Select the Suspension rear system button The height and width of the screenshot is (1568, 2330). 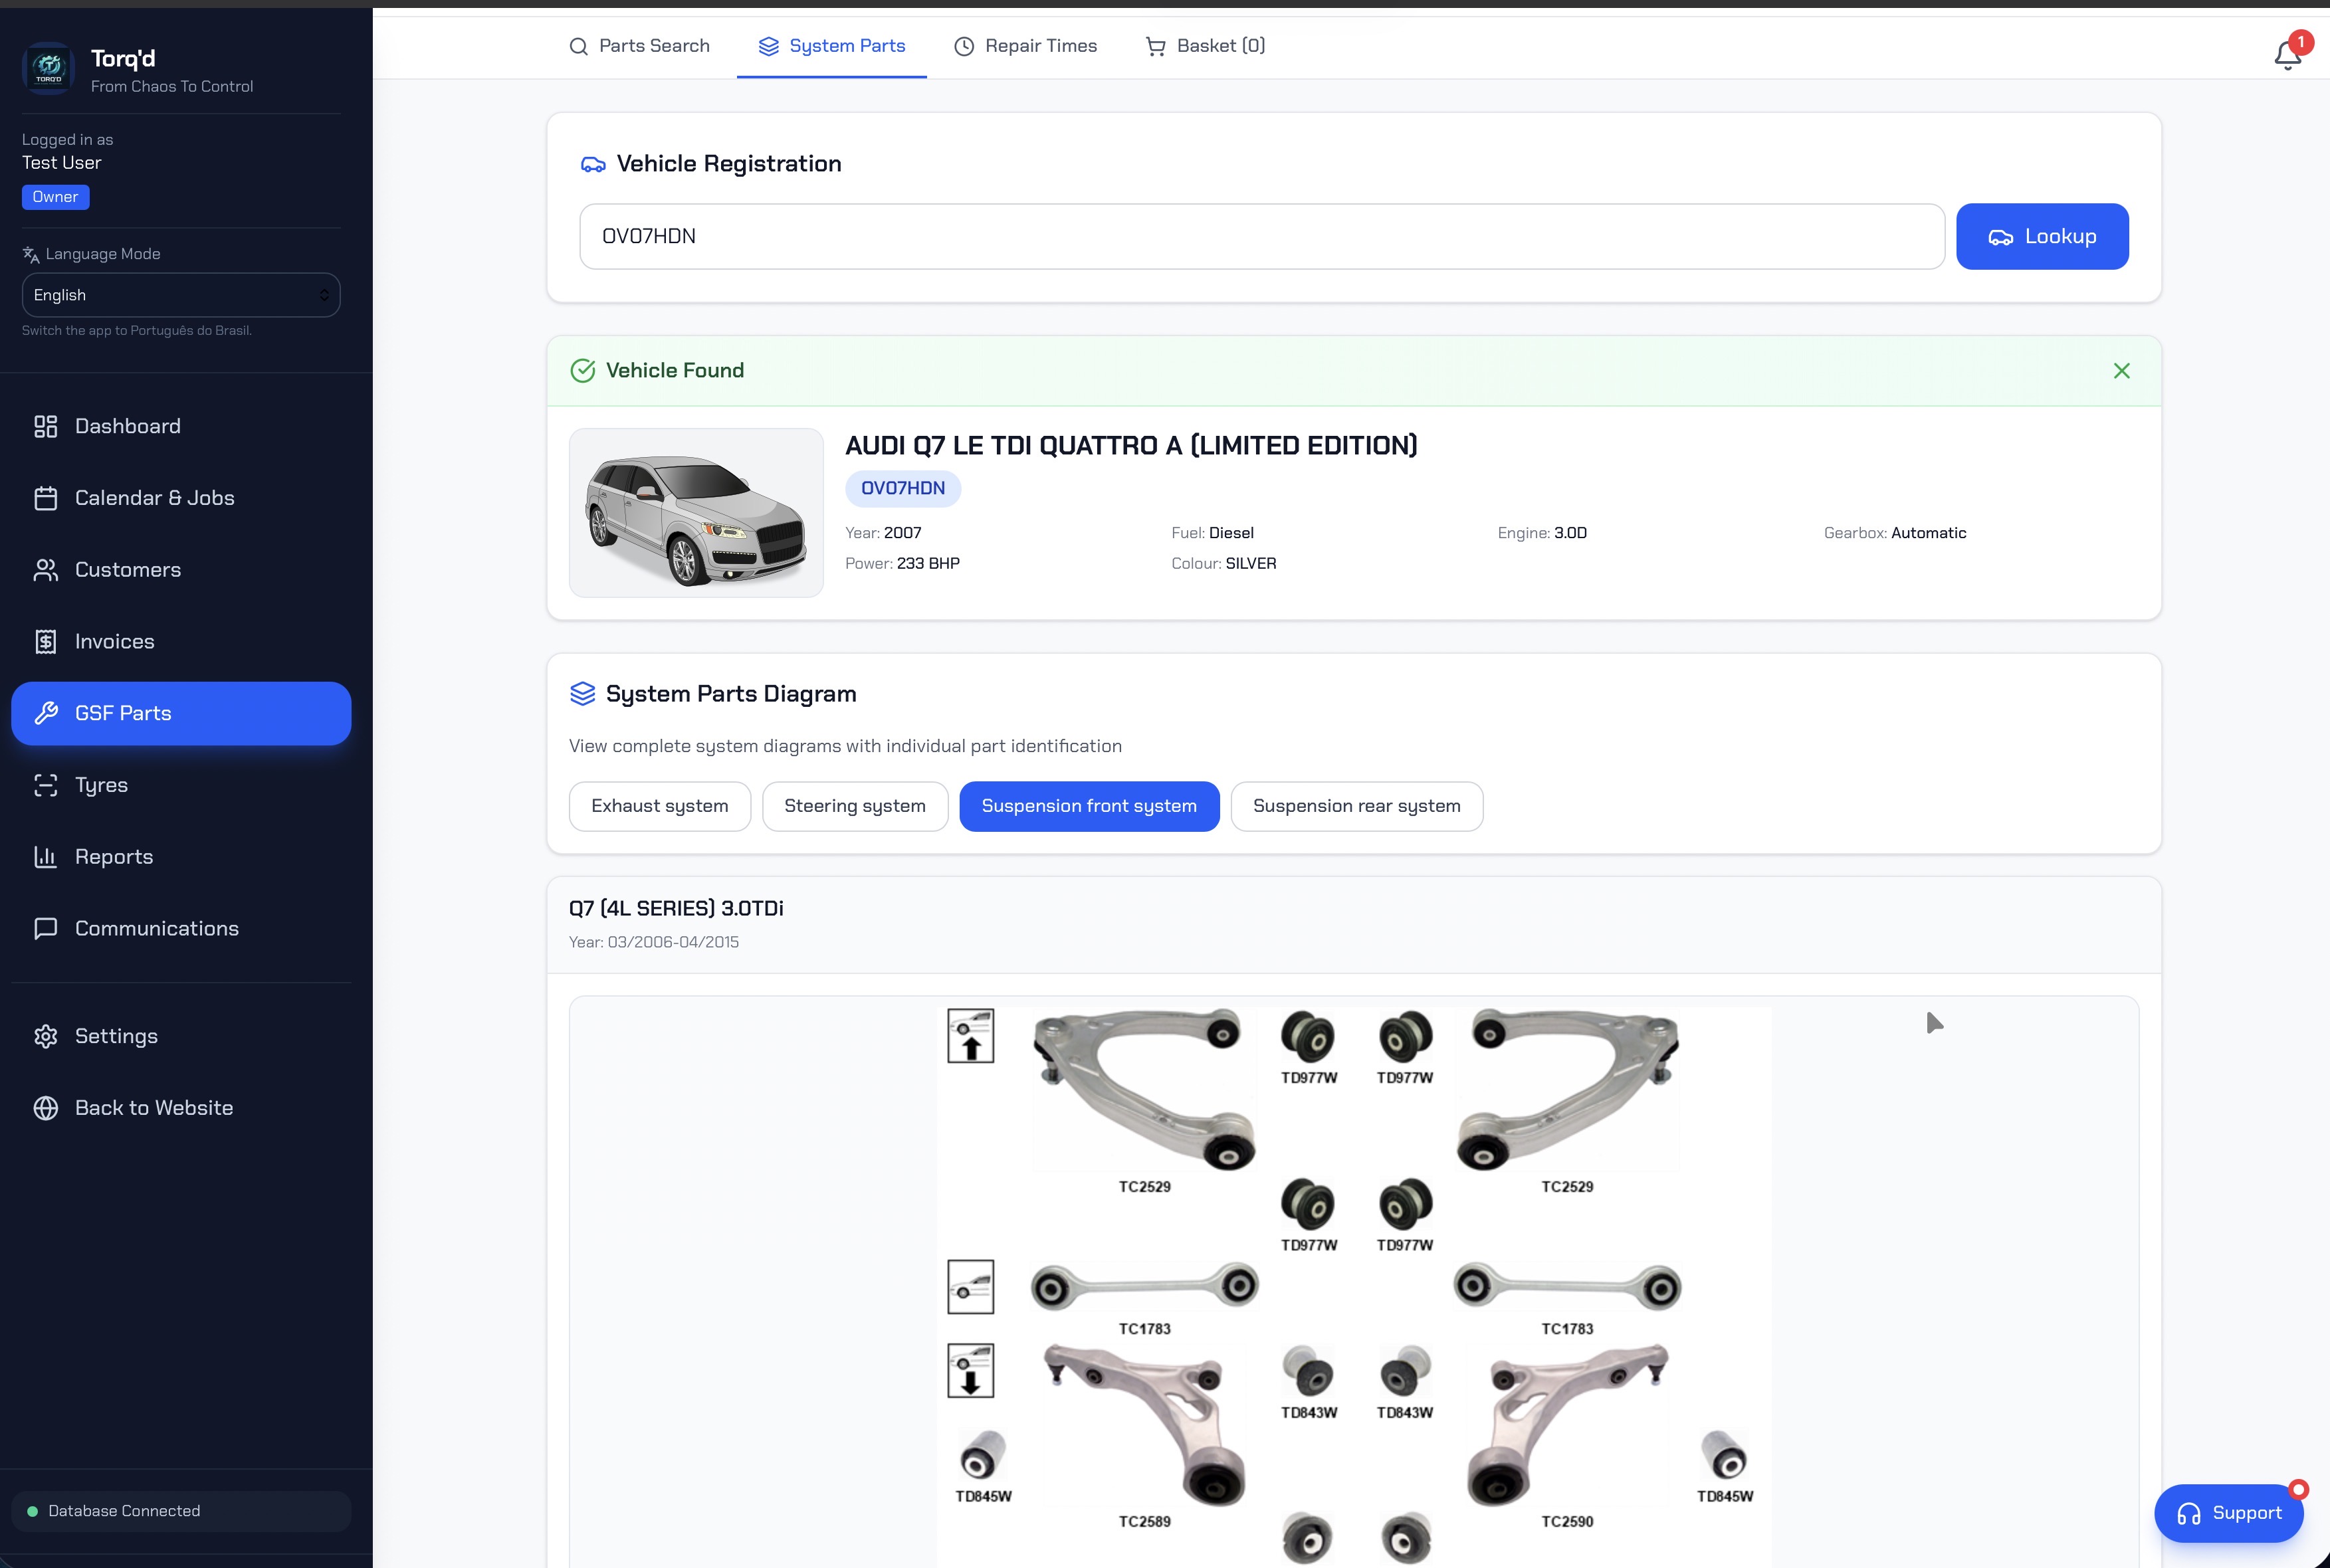pyautogui.click(x=1357, y=806)
